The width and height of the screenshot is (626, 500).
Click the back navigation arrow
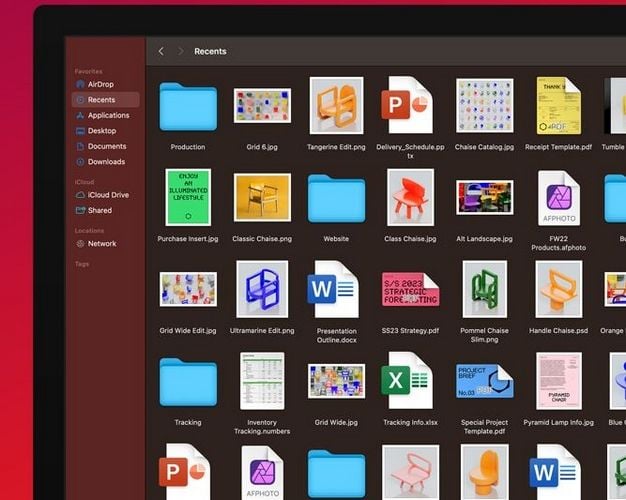click(161, 51)
